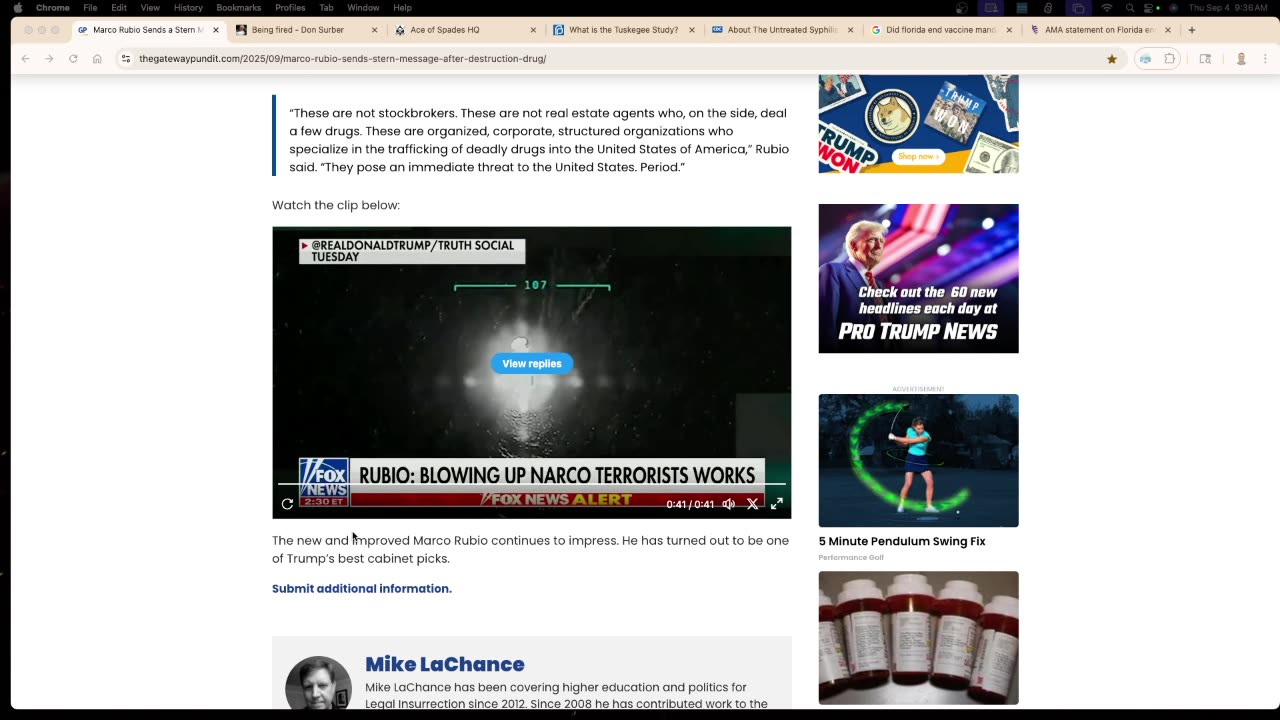The image size is (1280, 720).
Task: Open the Chrome profile avatar
Action: [x=1241, y=59]
